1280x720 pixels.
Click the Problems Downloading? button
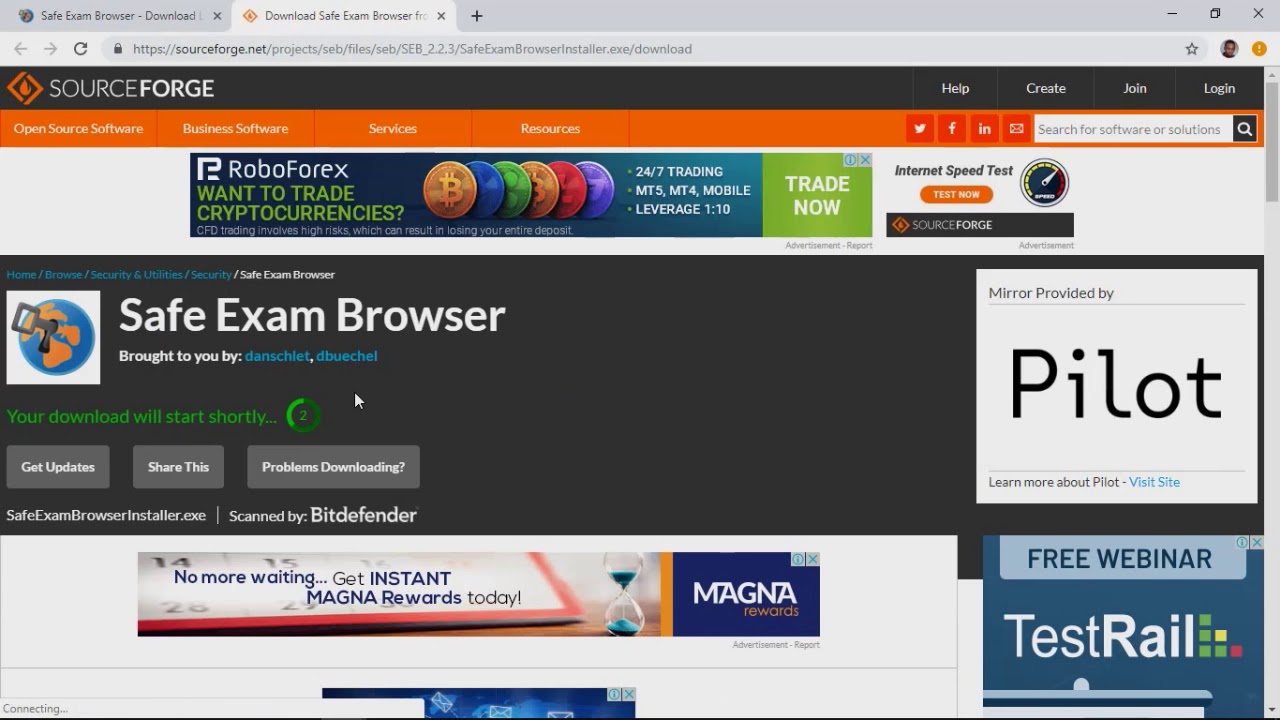tap(333, 467)
